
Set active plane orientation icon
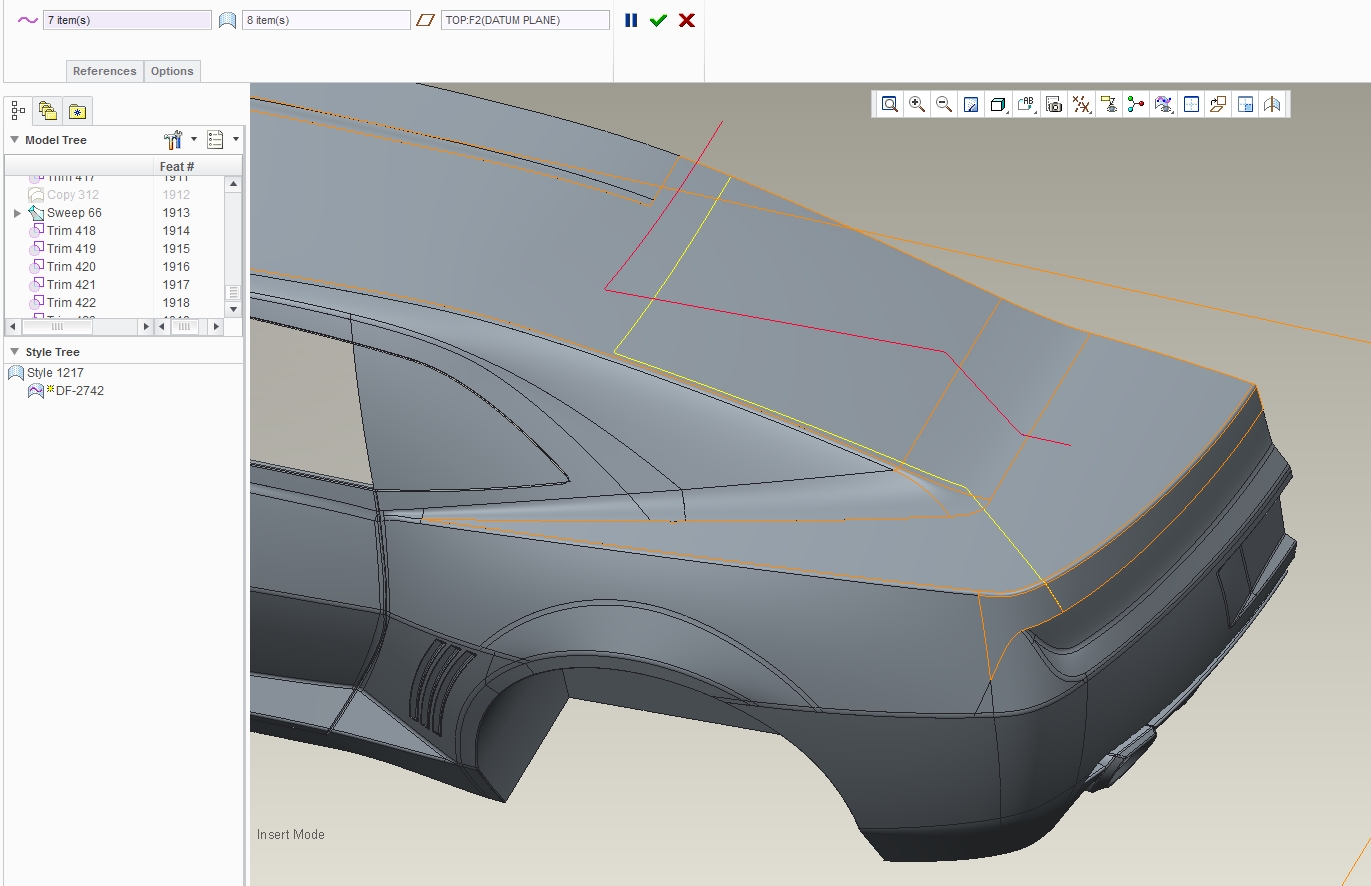coord(1217,104)
